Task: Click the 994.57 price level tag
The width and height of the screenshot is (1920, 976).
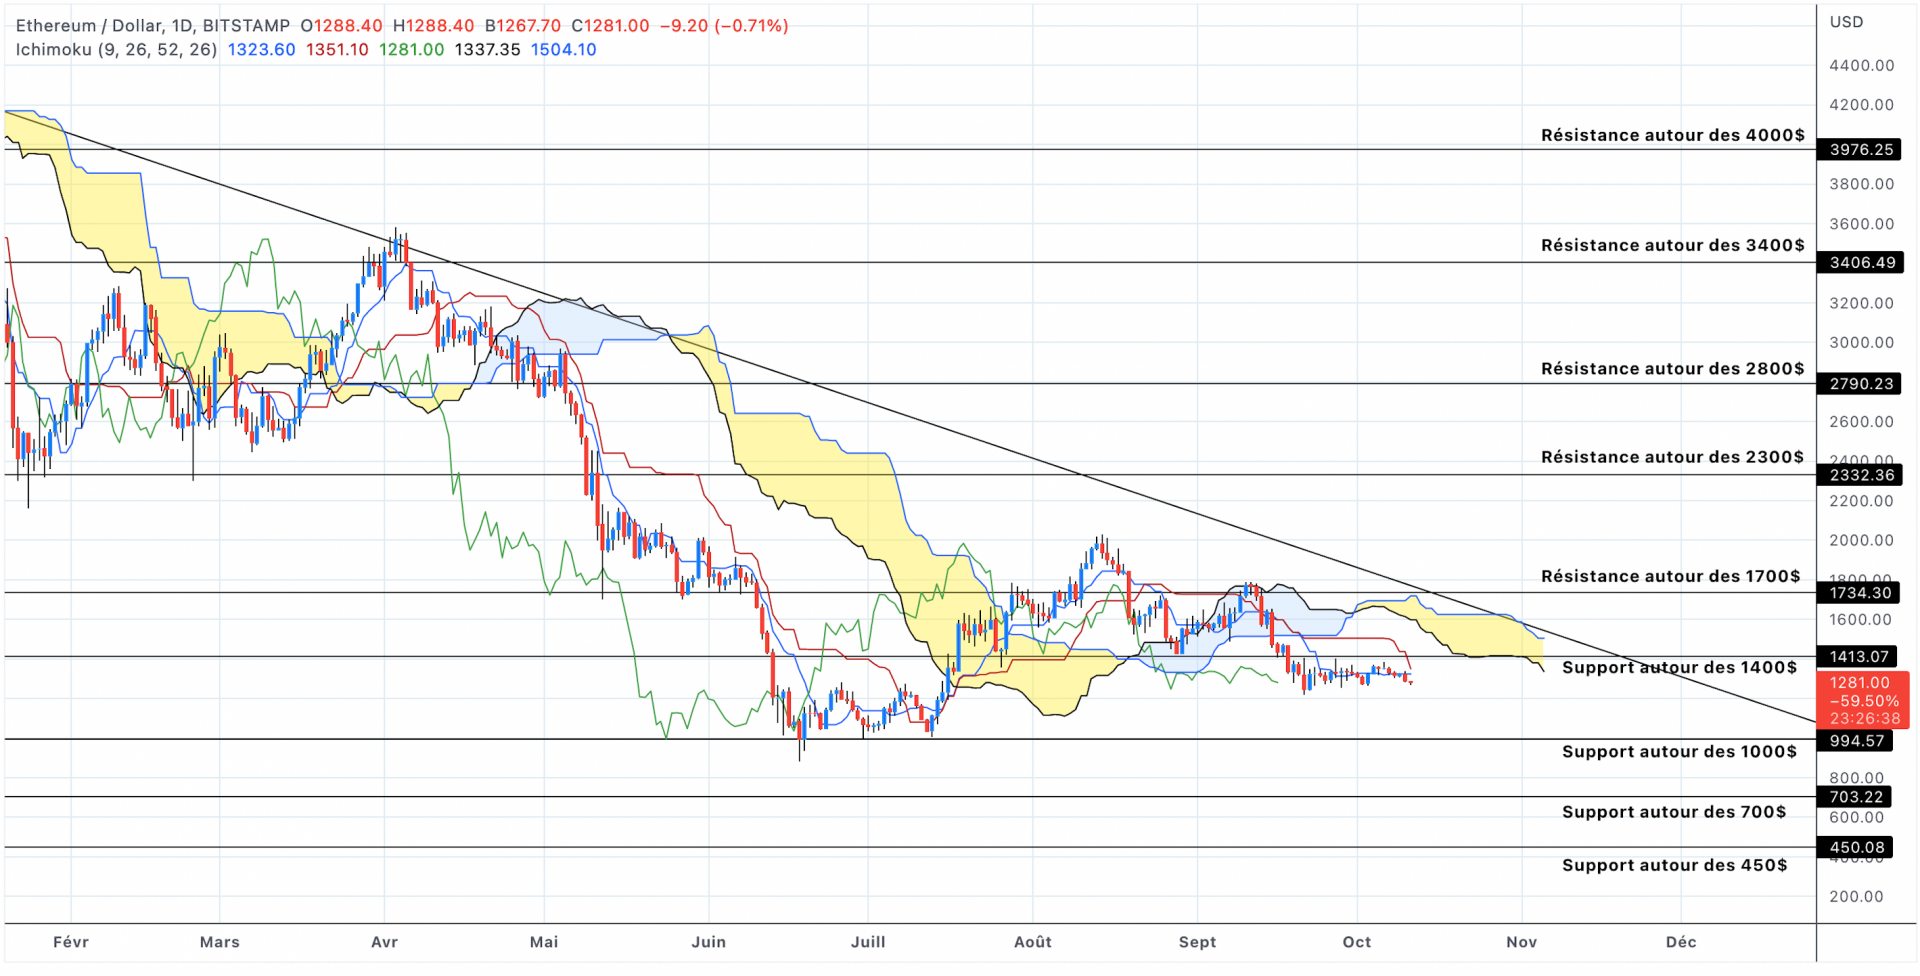Action: (1855, 741)
